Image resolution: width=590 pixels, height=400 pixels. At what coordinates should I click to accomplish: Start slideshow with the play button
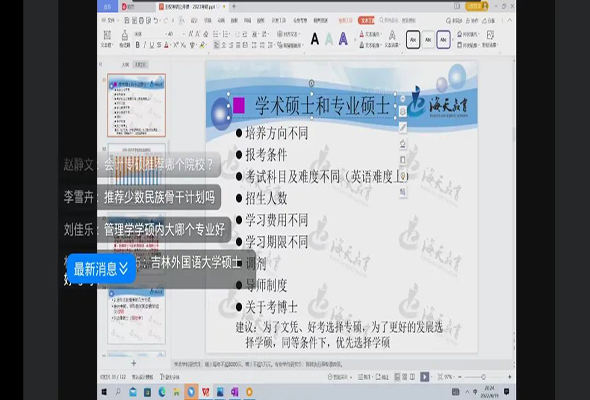[424, 377]
